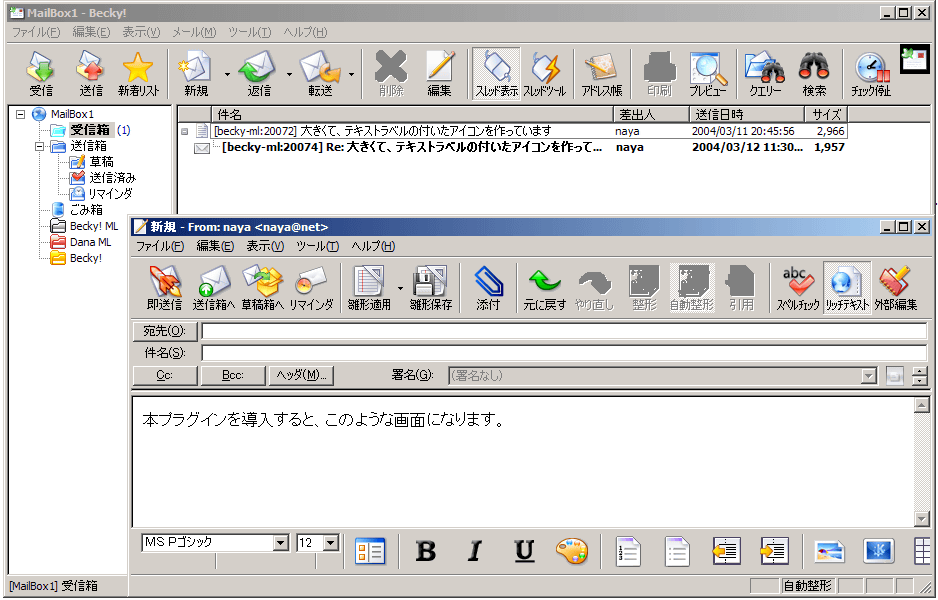Sort by 差出人 column header
The height and width of the screenshot is (600, 938).
[x=651, y=114]
